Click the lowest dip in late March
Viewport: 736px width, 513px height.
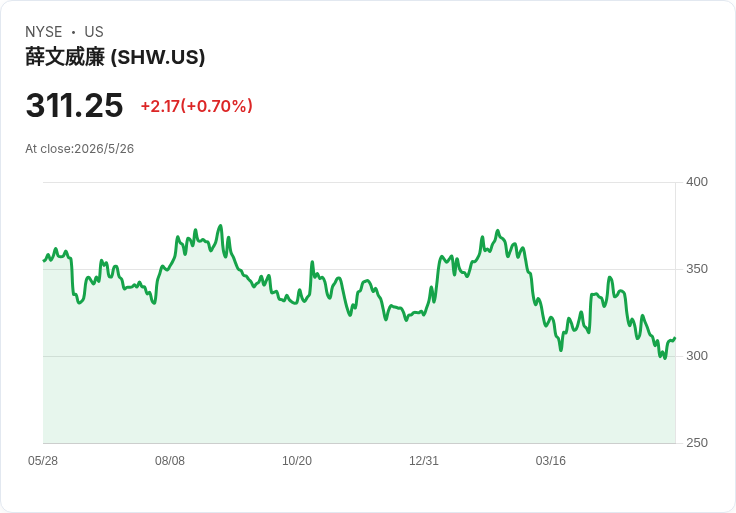click(561, 350)
